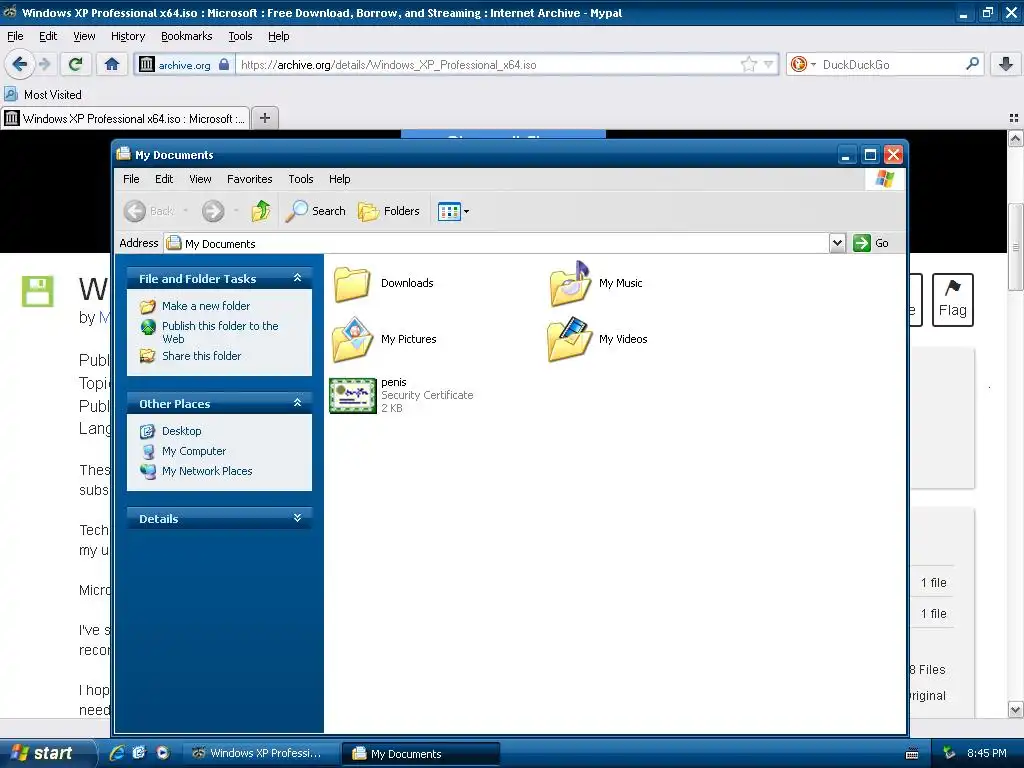Open the Most Visited bookmarks folder

pos(43,95)
